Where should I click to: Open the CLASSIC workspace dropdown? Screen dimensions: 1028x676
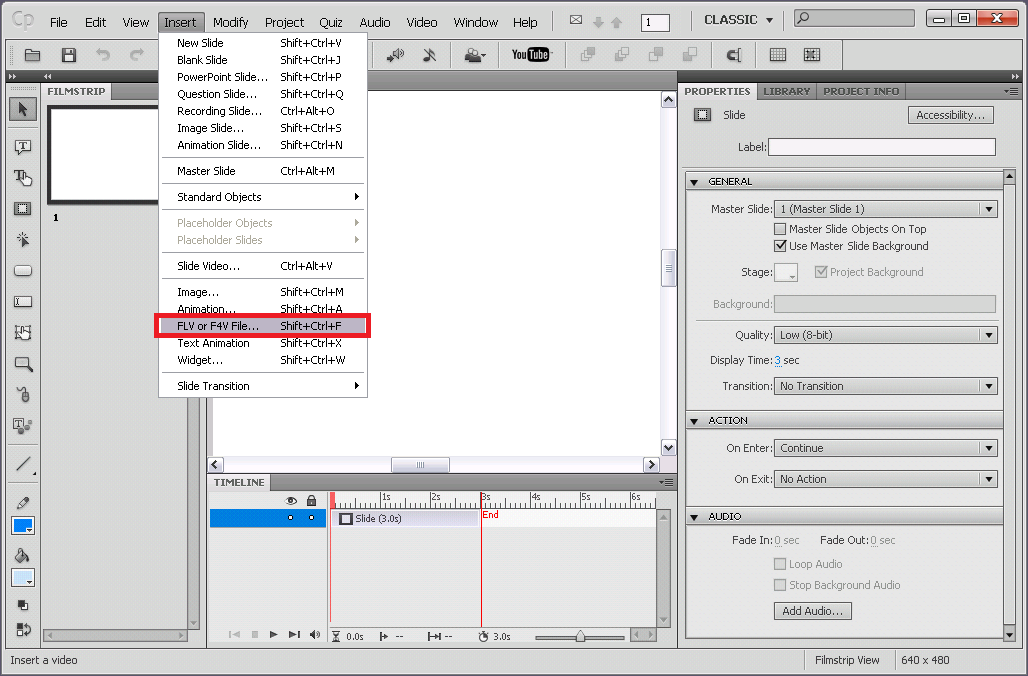point(738,20)
